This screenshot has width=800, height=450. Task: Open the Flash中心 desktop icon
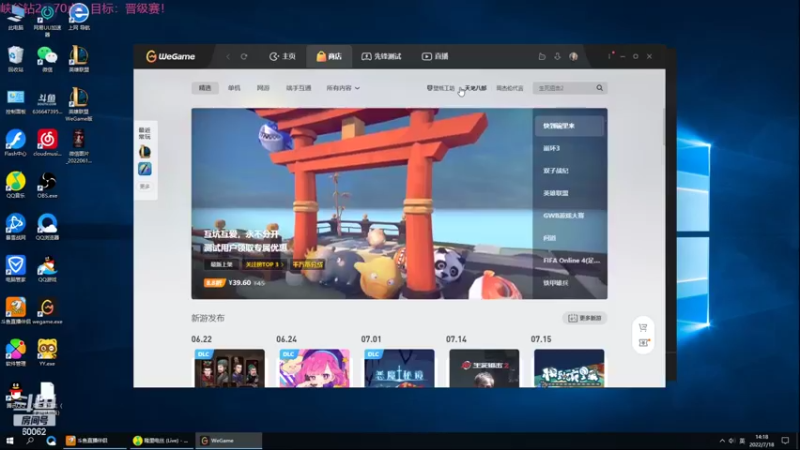pos(16,142)
